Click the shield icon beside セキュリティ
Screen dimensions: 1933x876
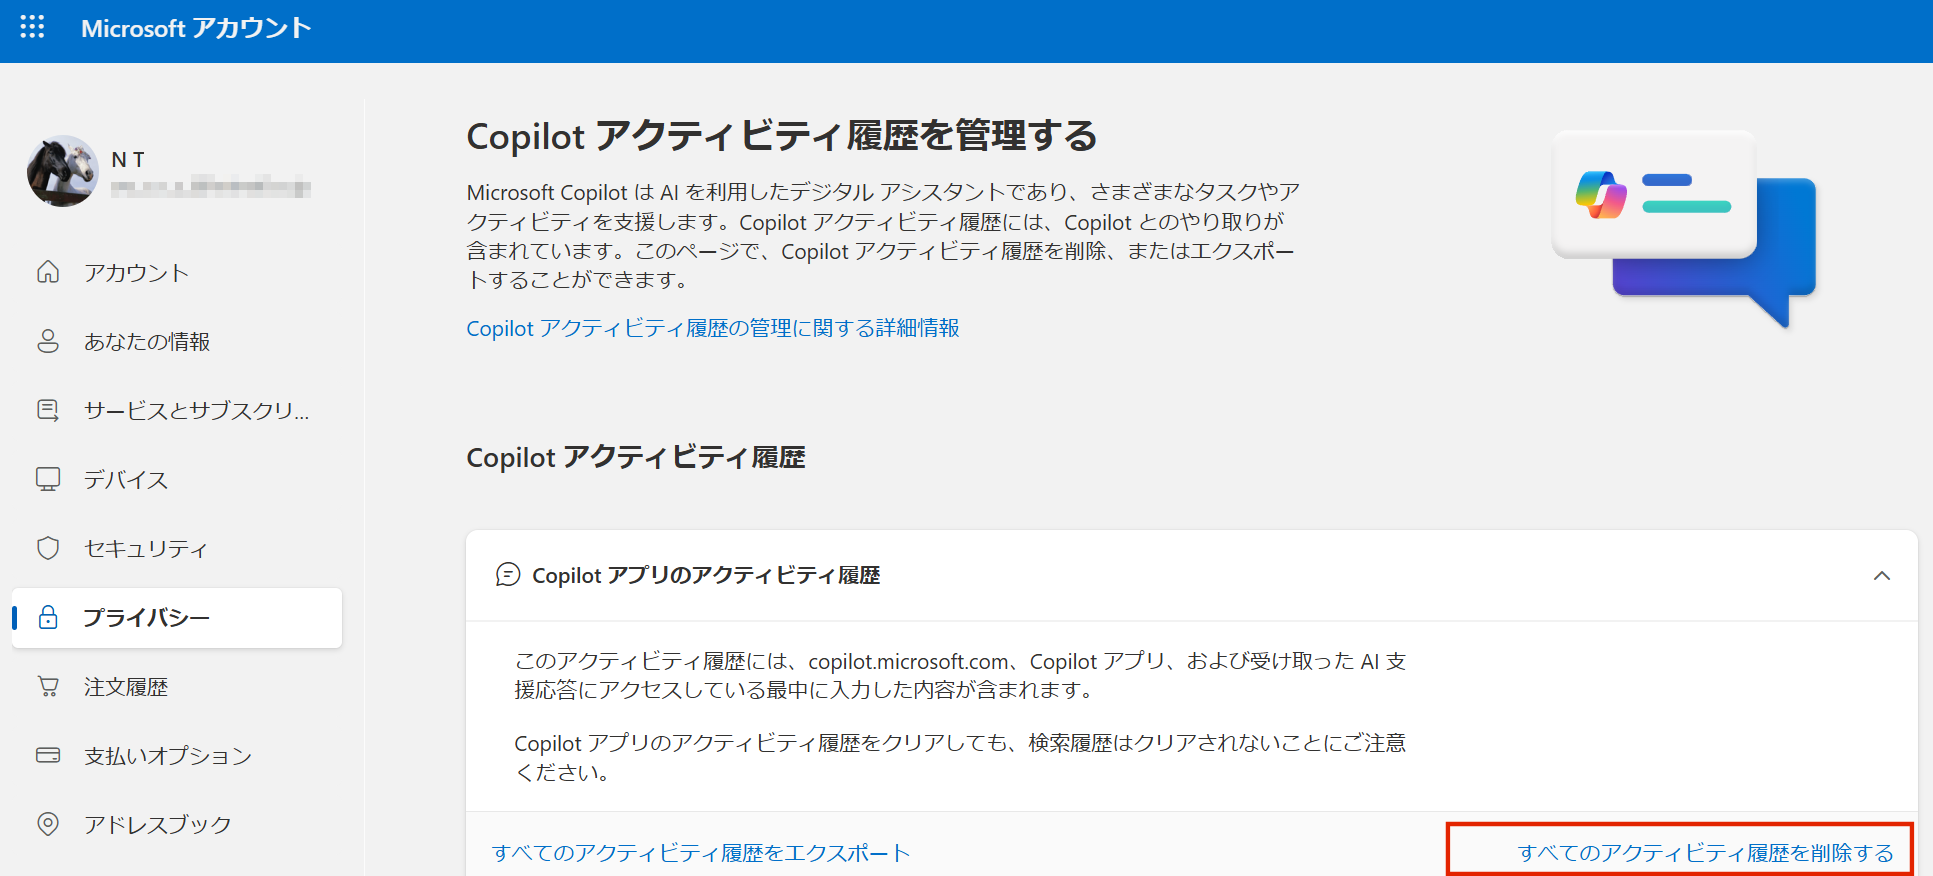48,548
